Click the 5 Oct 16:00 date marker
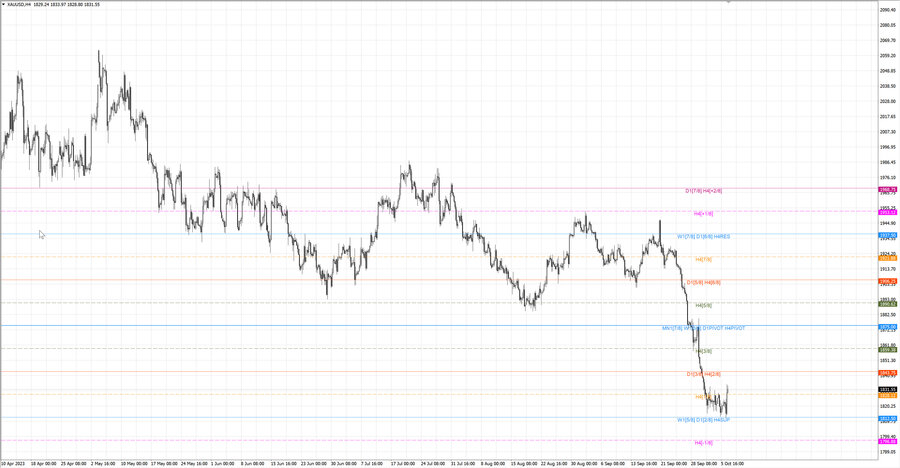The width and height of the screenshot is (900, 468). (732, 463)
